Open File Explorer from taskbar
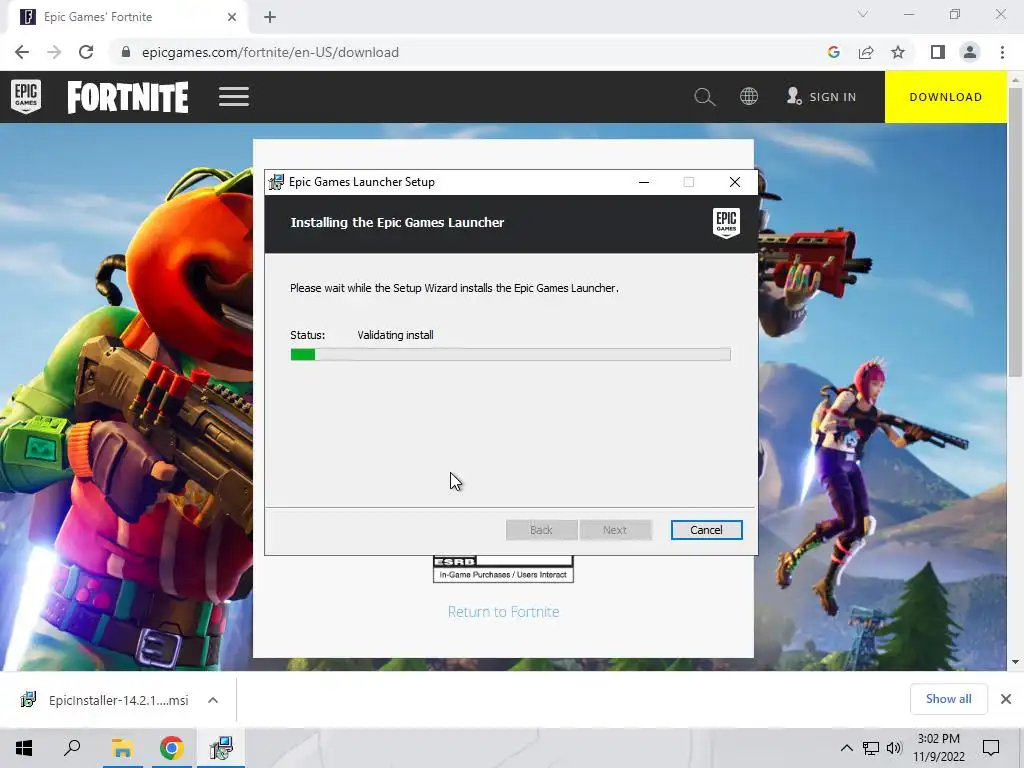The height and width of the screenshot is (768, 1024). 122,748
